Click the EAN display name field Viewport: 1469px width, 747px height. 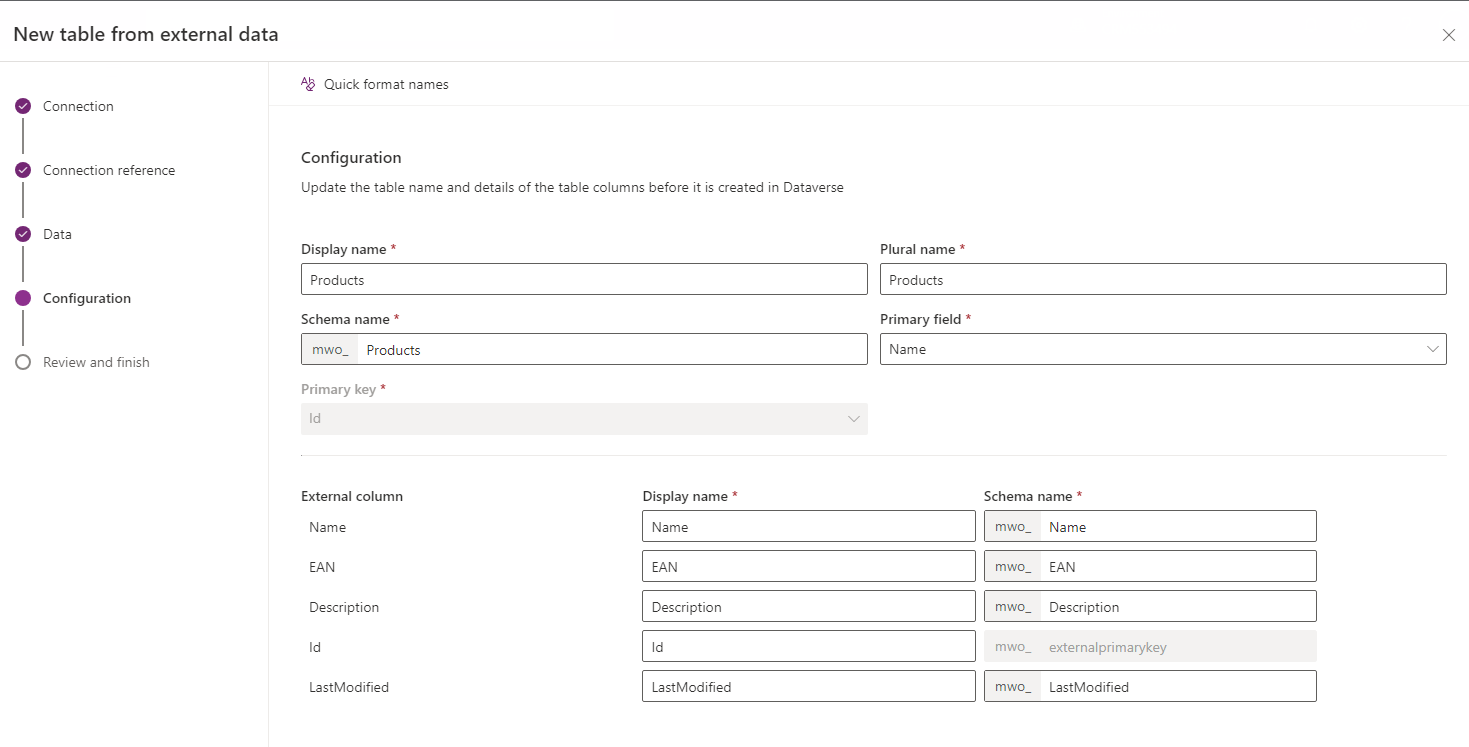808,567
